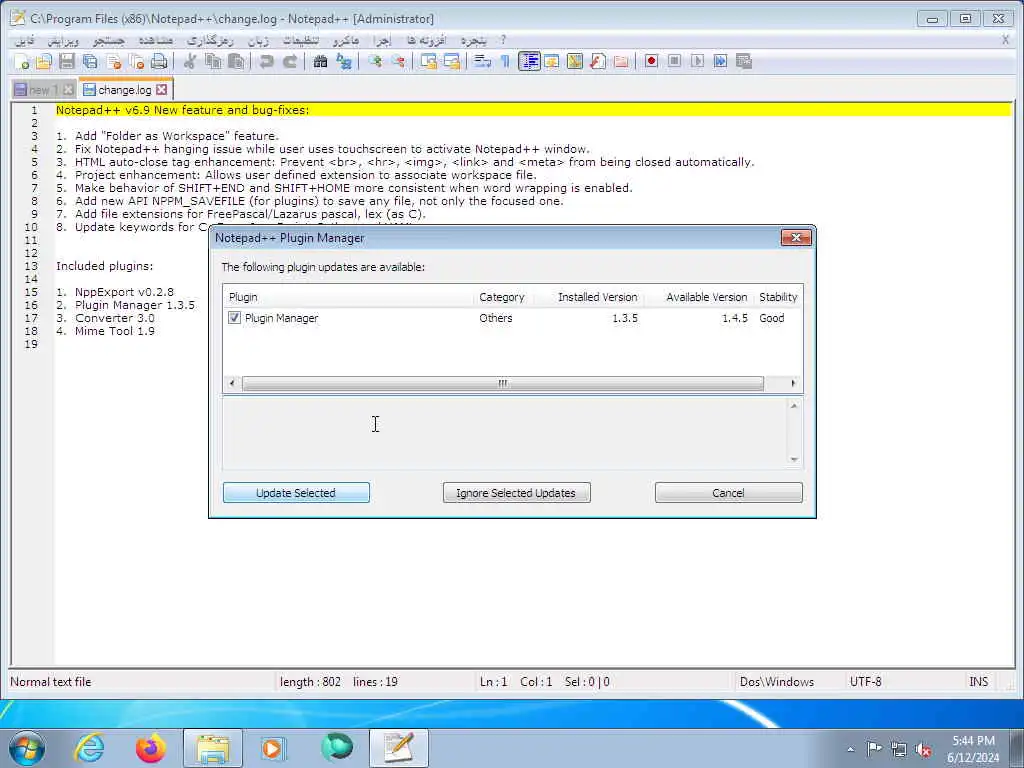
Task: Open the افزونه ها (Plugins) menu
Action: click(x=426, y=40)
